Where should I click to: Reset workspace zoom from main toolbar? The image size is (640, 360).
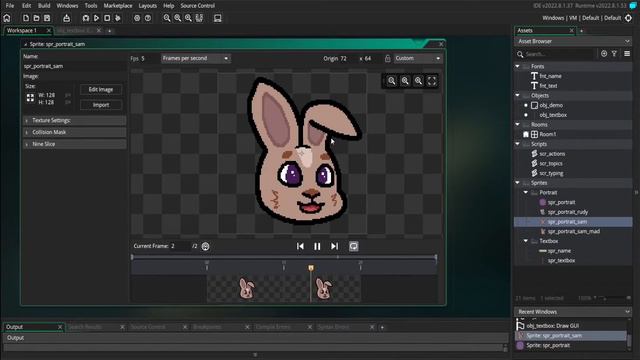tap(178, 18)
